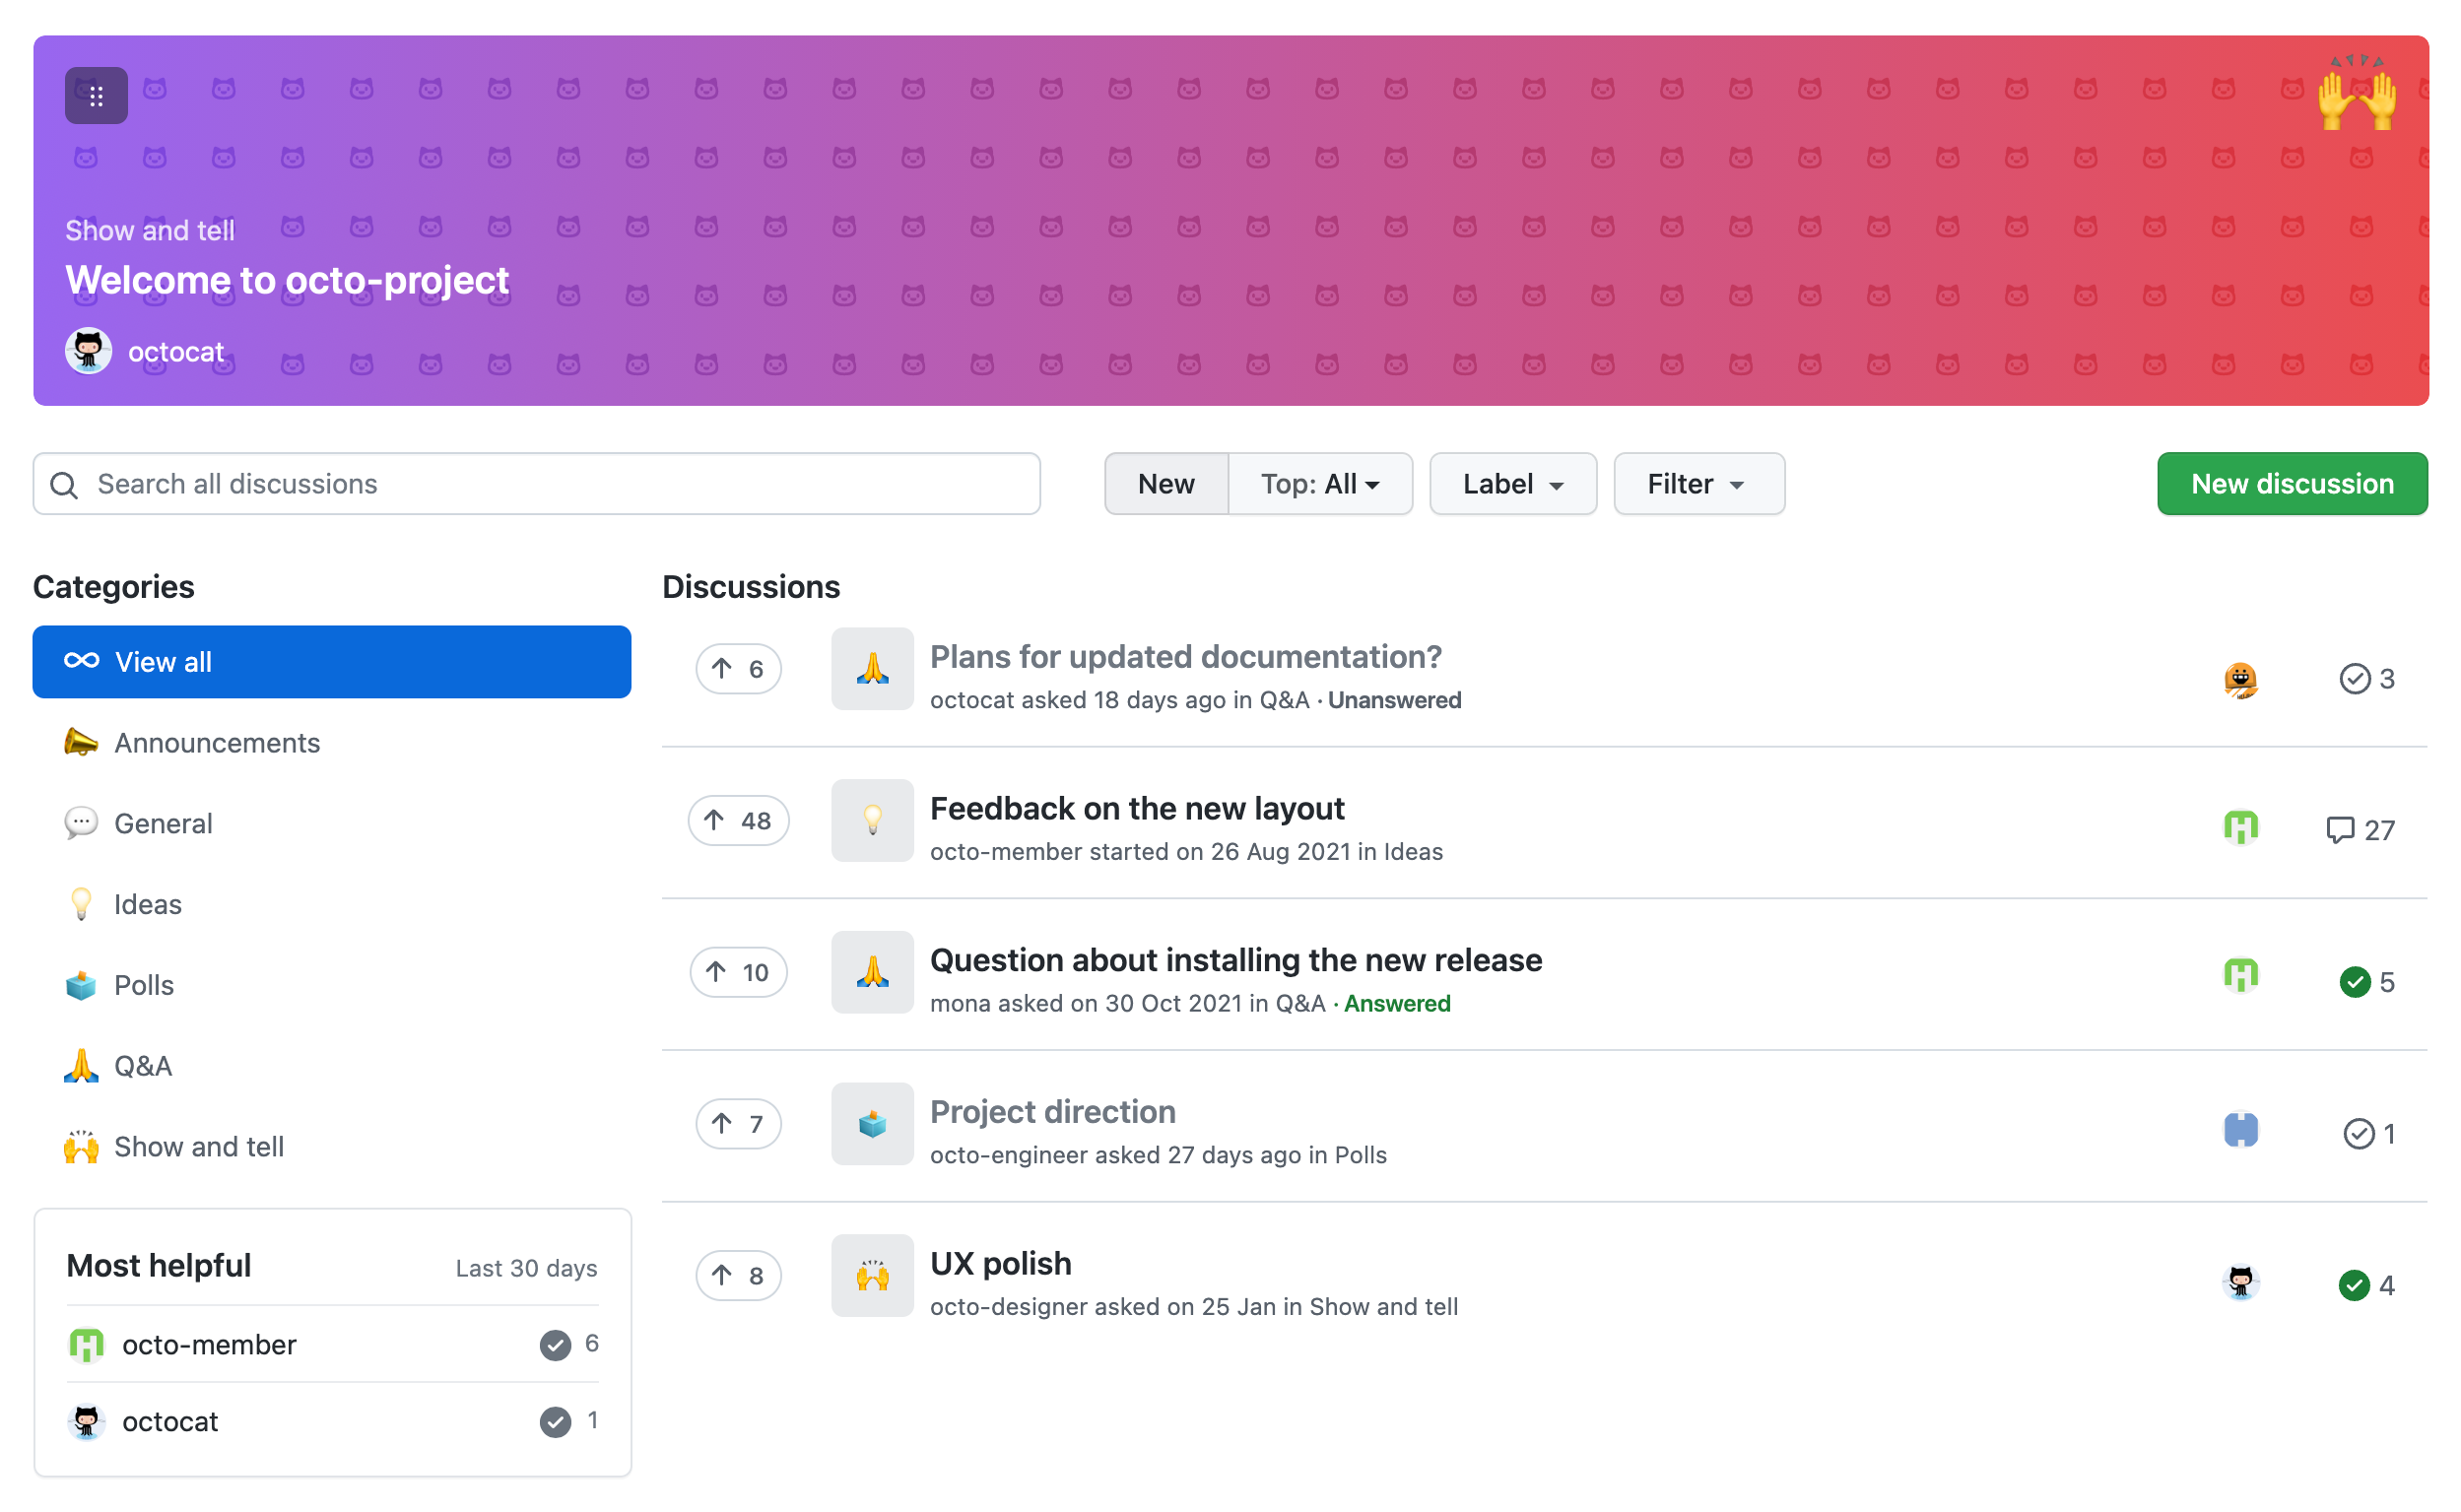The image size is (2461, 1512).
Task: Select General category from the sidebar
Action: 164,822
